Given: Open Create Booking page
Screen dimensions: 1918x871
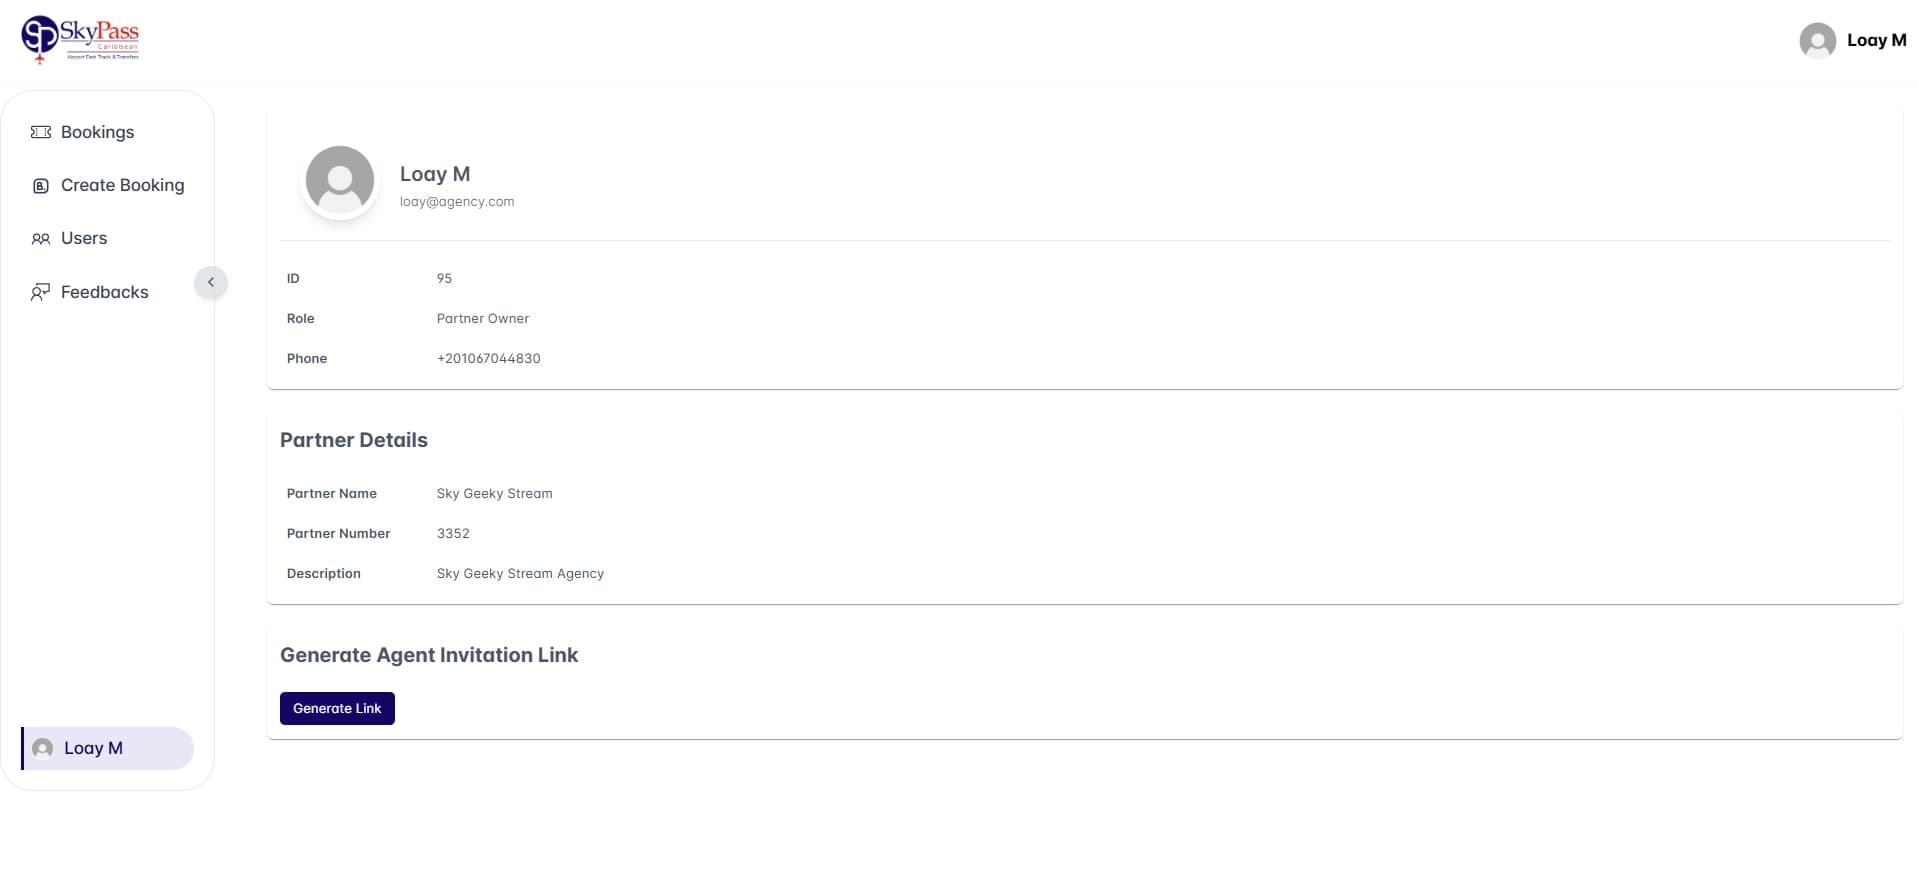Looking at the screenshot, I should 122,185.
